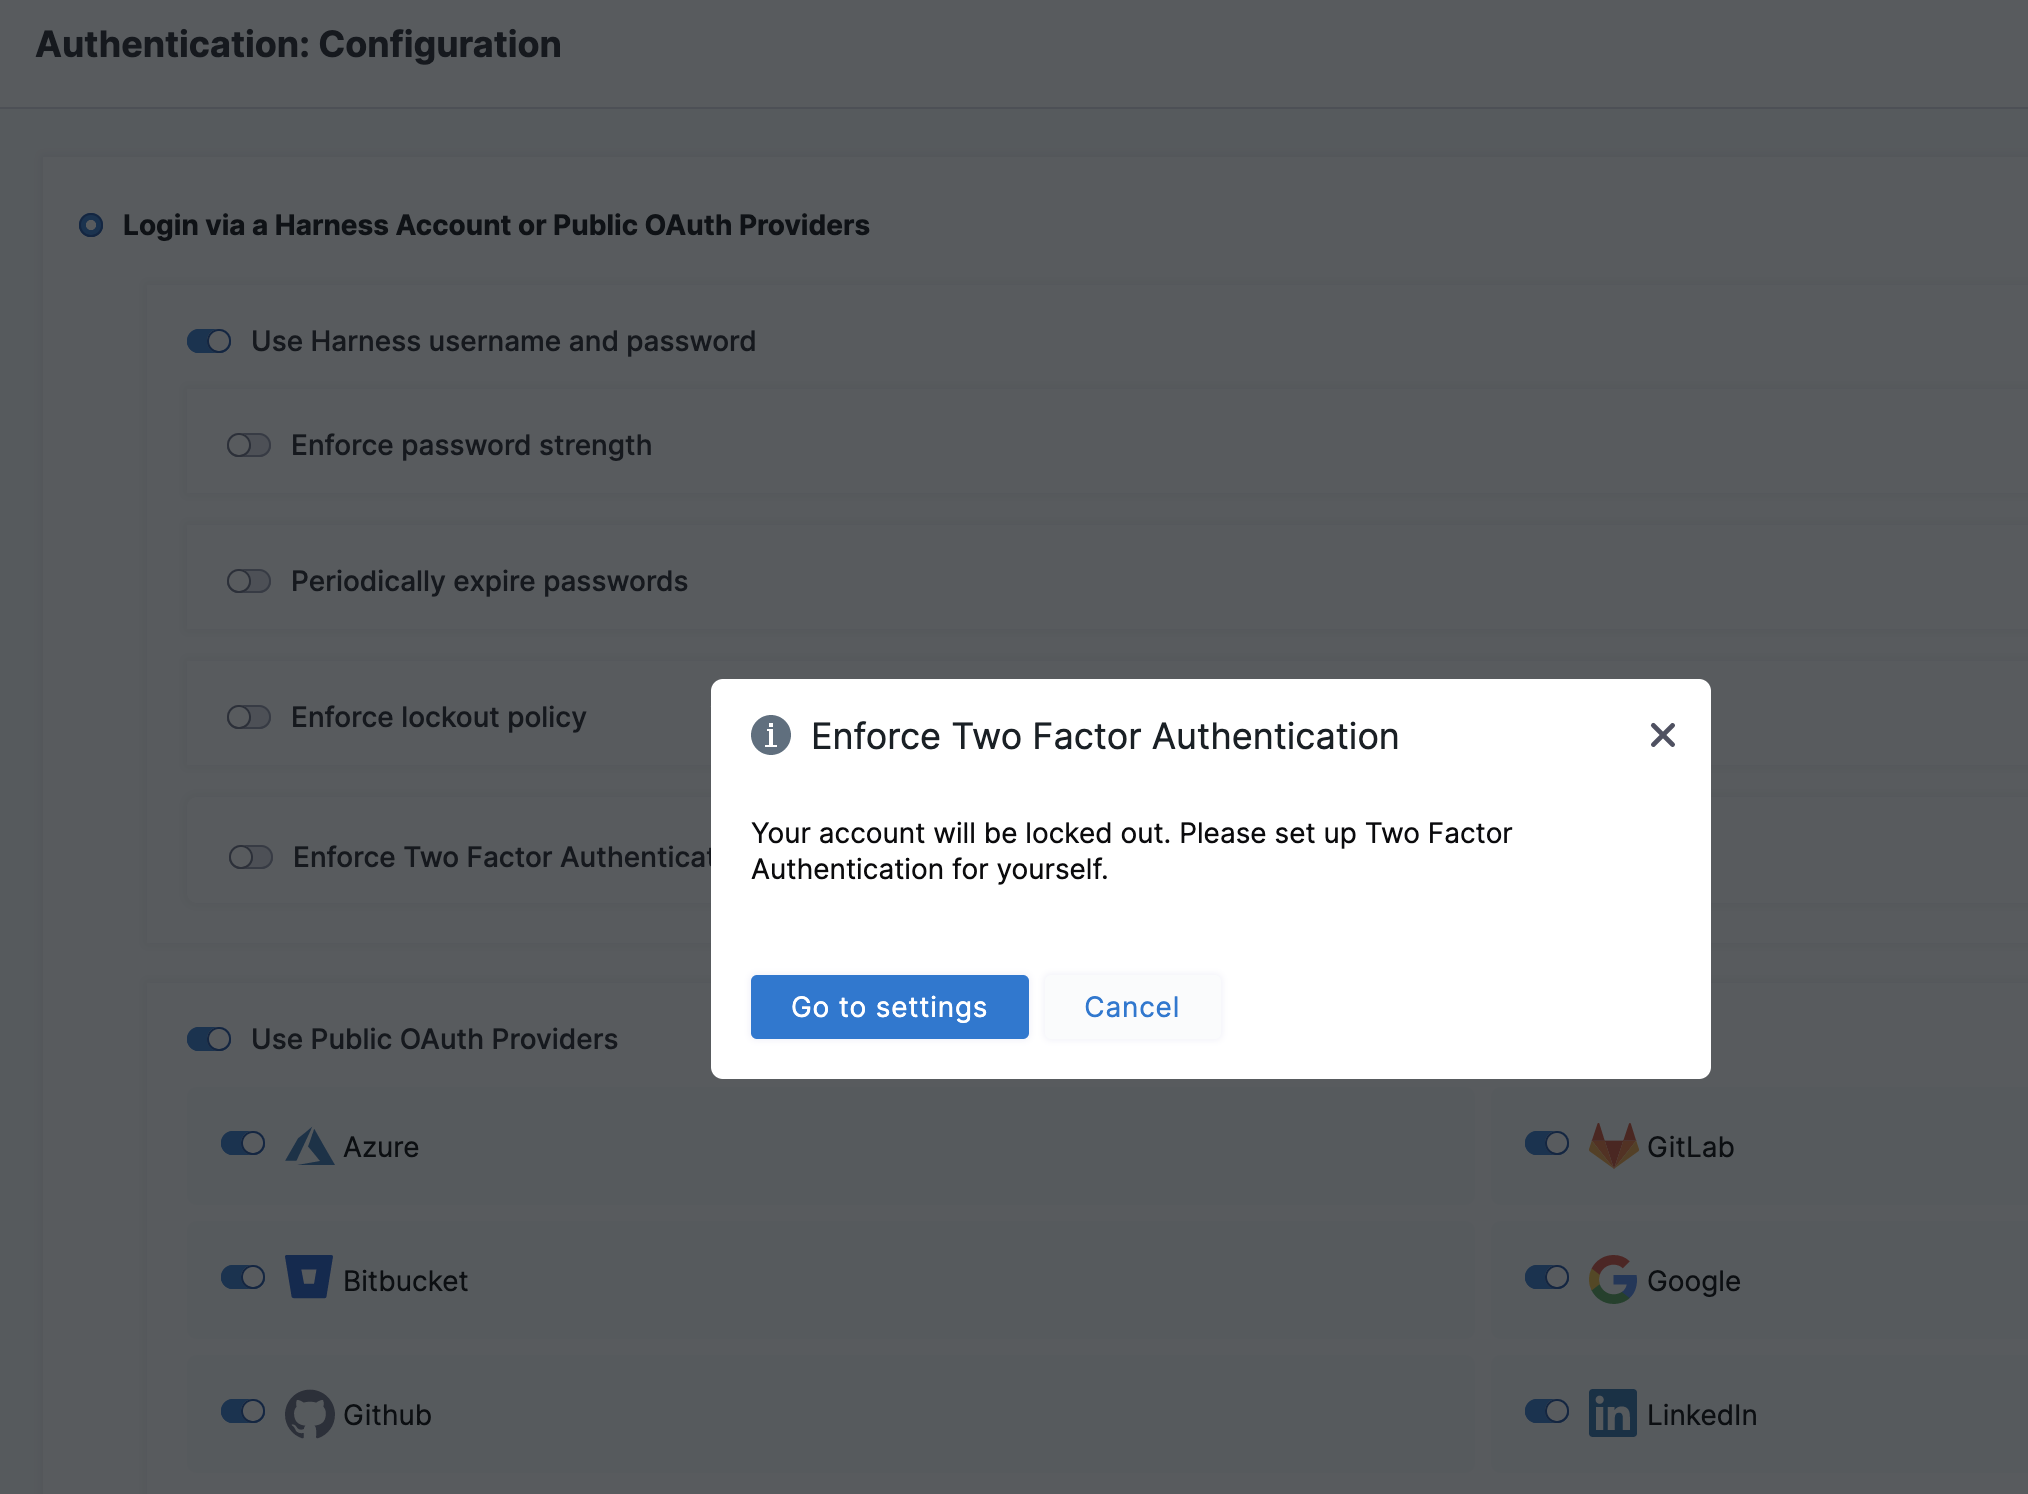Switch off the Google provider toggle
Screen dimensions: 2028x1494
[1547, 1277]
